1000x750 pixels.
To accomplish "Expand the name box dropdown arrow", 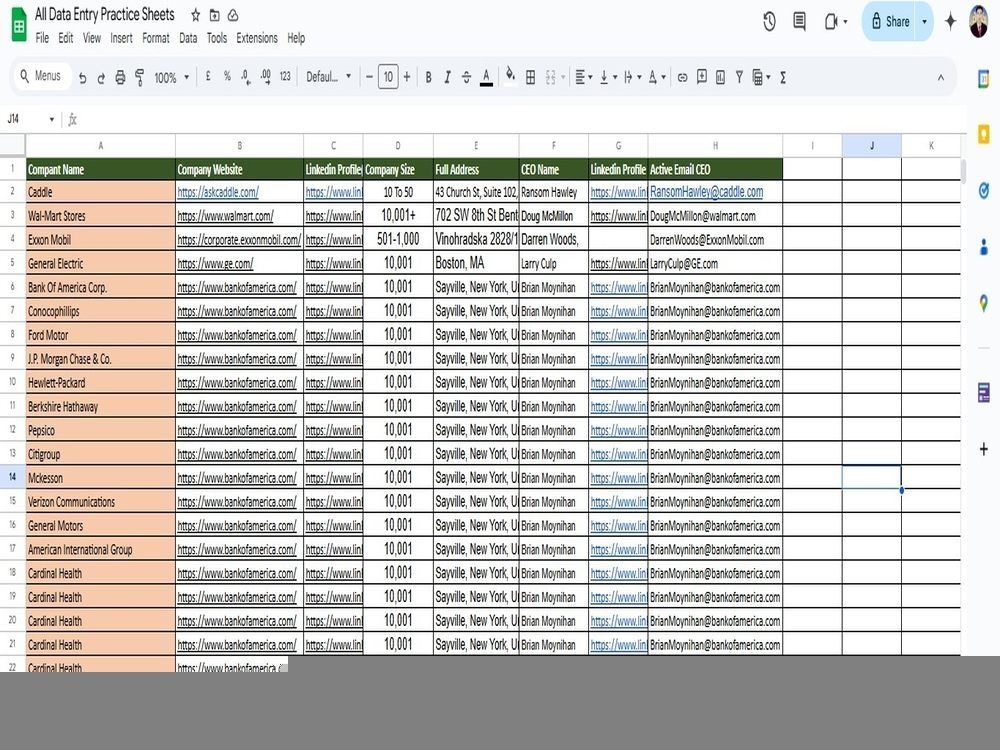I will [x=51, y=119].
